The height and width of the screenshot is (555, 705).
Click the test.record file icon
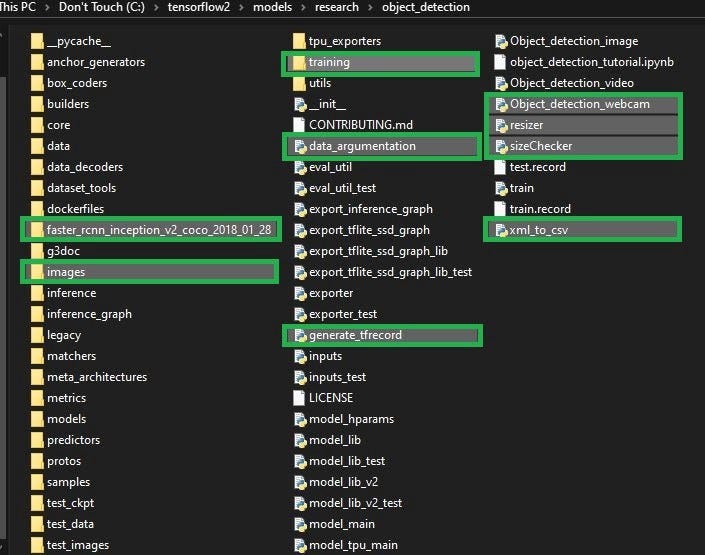(500, 167)
